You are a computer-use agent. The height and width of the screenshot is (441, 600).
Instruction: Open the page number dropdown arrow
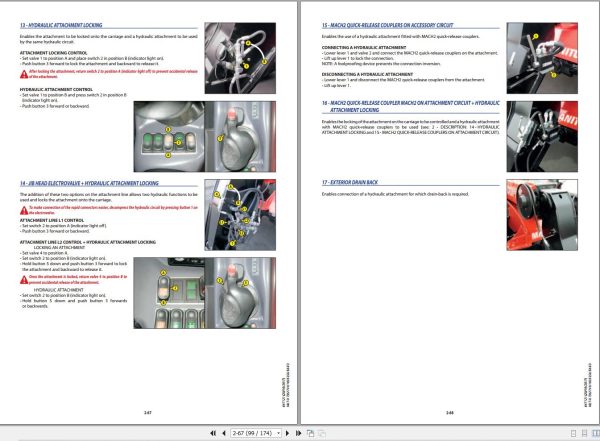coord(278,433)
